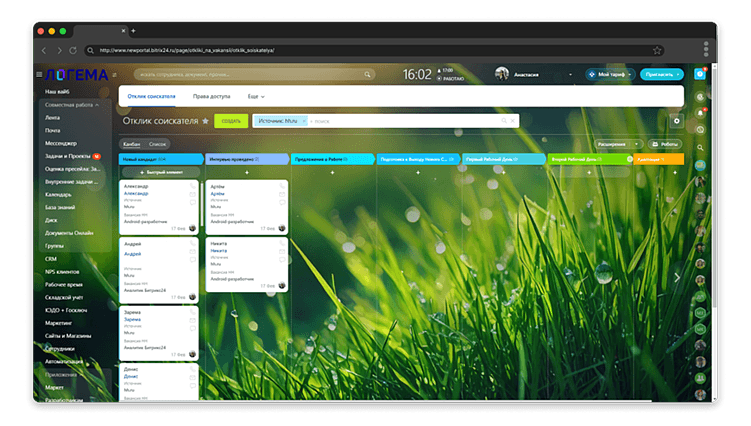The width and height of the screenshot is (751, 426).
Task: Click phone icon on Зарема card
Action: pyautogui.click(x=193, y=312)
